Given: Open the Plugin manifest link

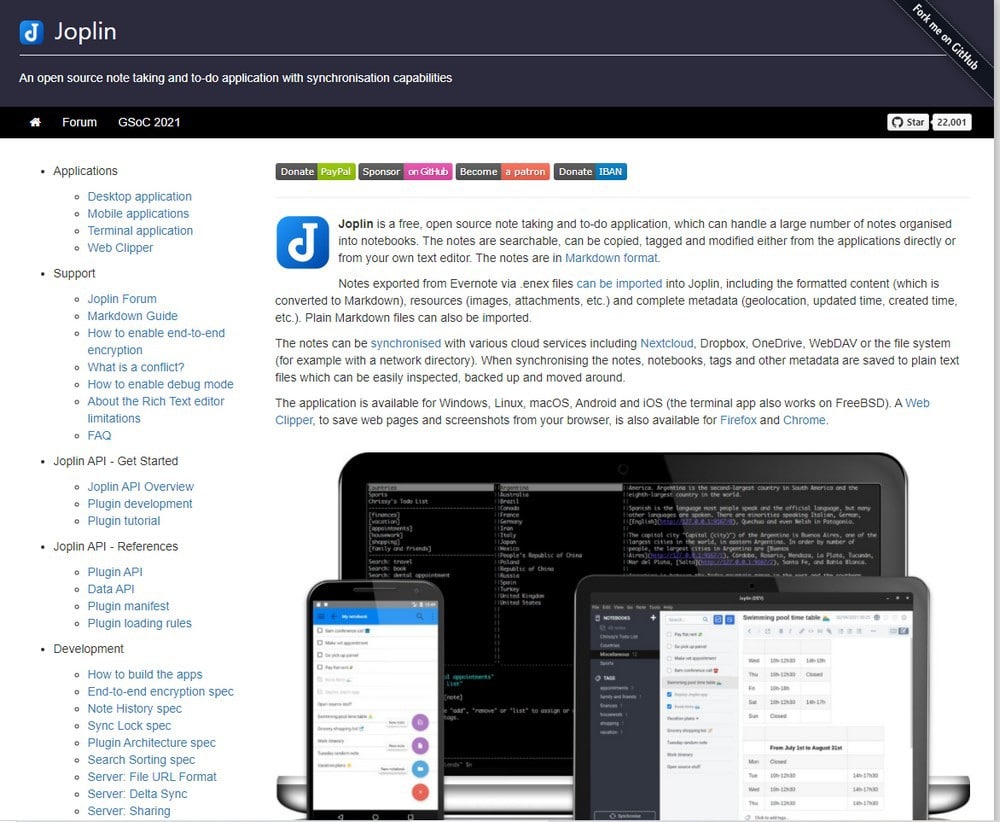Looking at the screenshot, I should (x=128, y=606).
